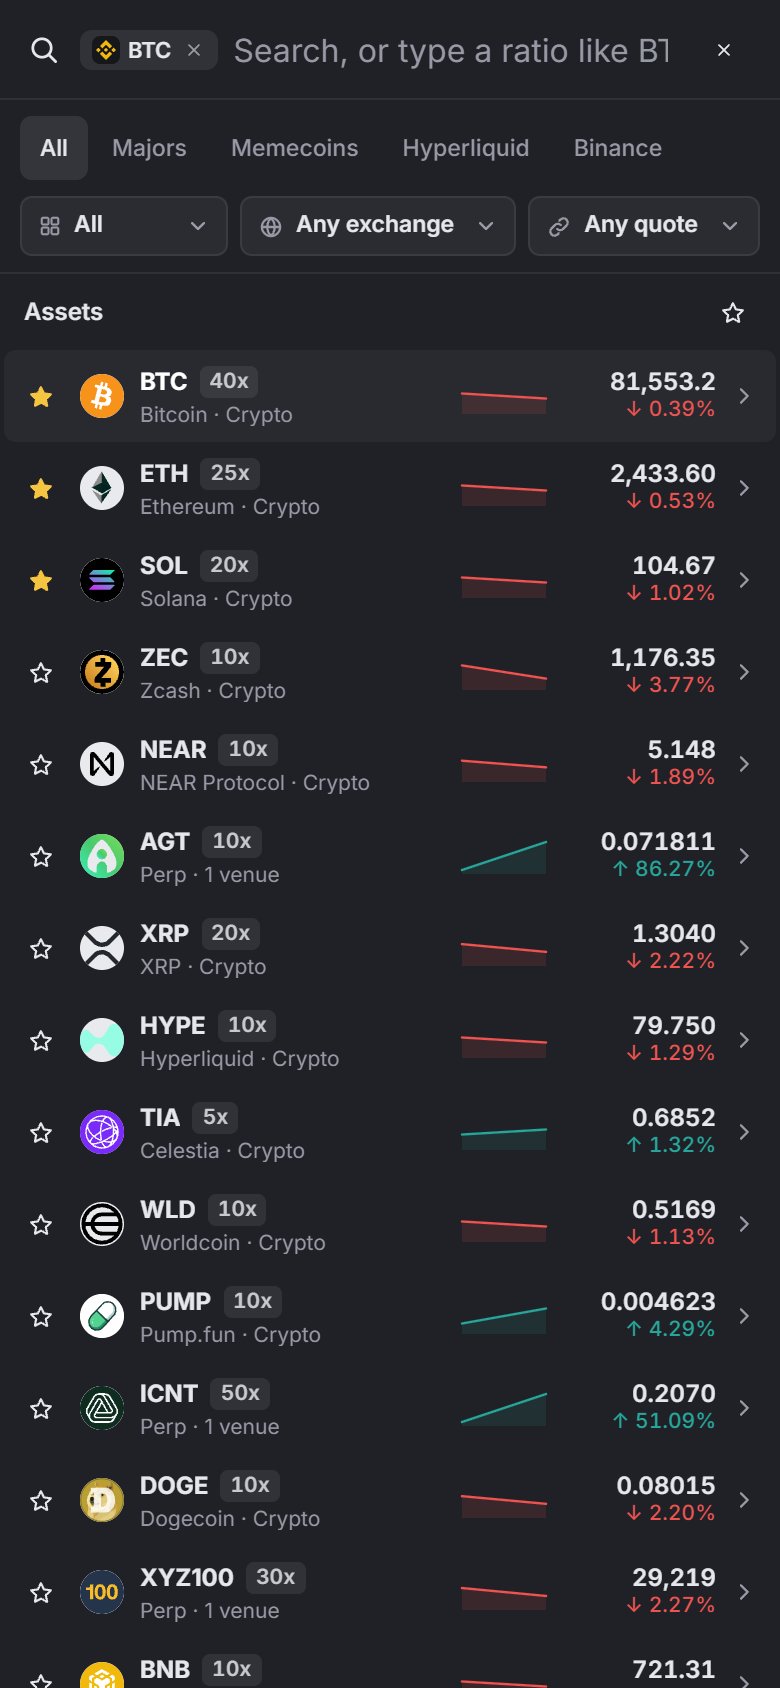The height and width of the screenshot is (1688, 780).
Task: Remove the BTC search chip
Action: [194, 50]
